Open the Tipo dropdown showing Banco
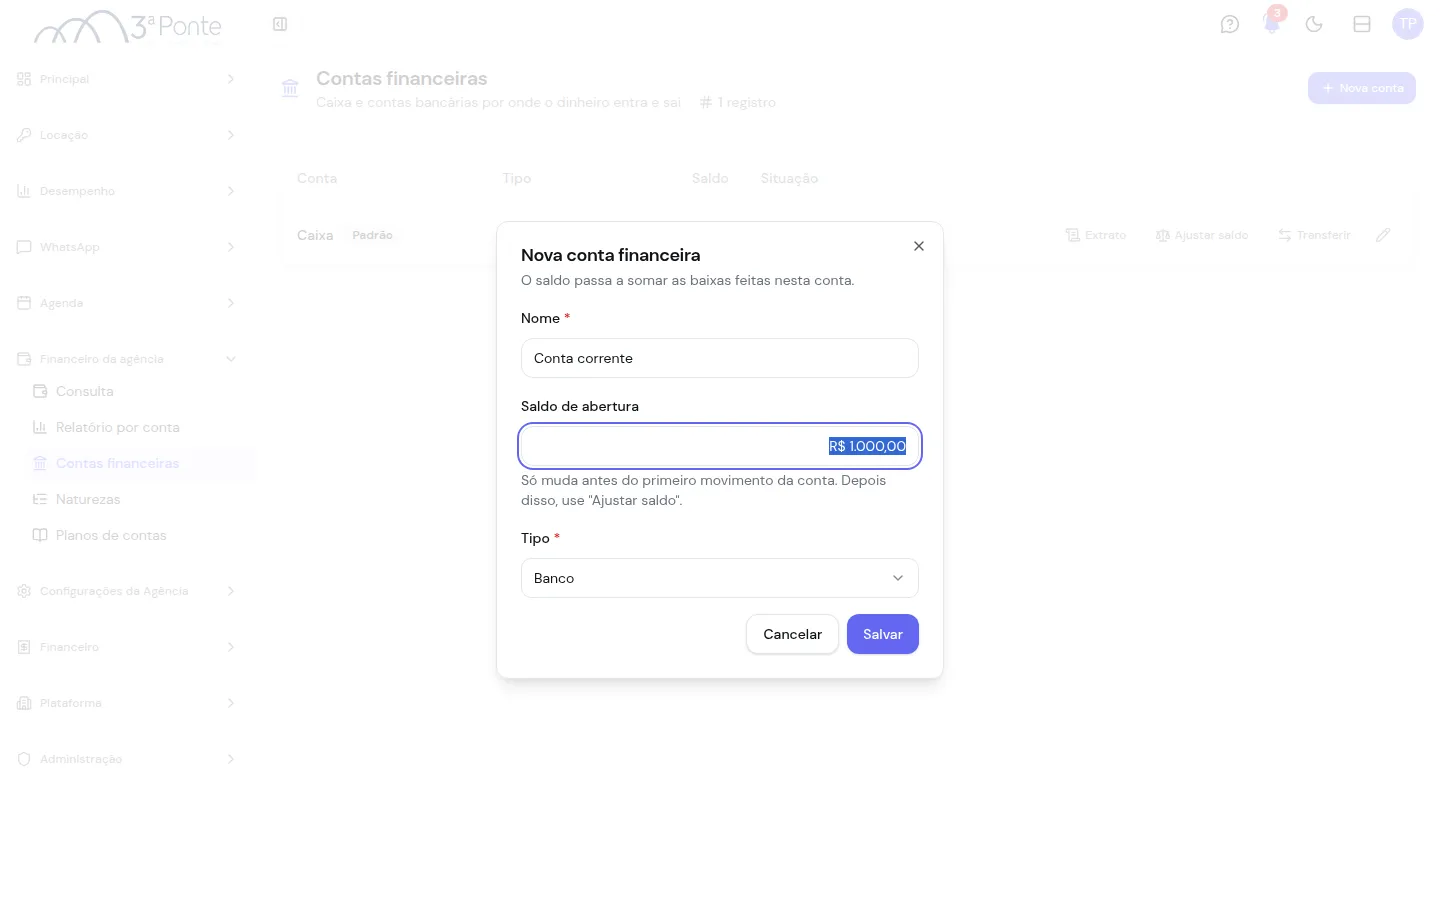Viewport: 1440px width, 900px height. click(x=720, y=578)
